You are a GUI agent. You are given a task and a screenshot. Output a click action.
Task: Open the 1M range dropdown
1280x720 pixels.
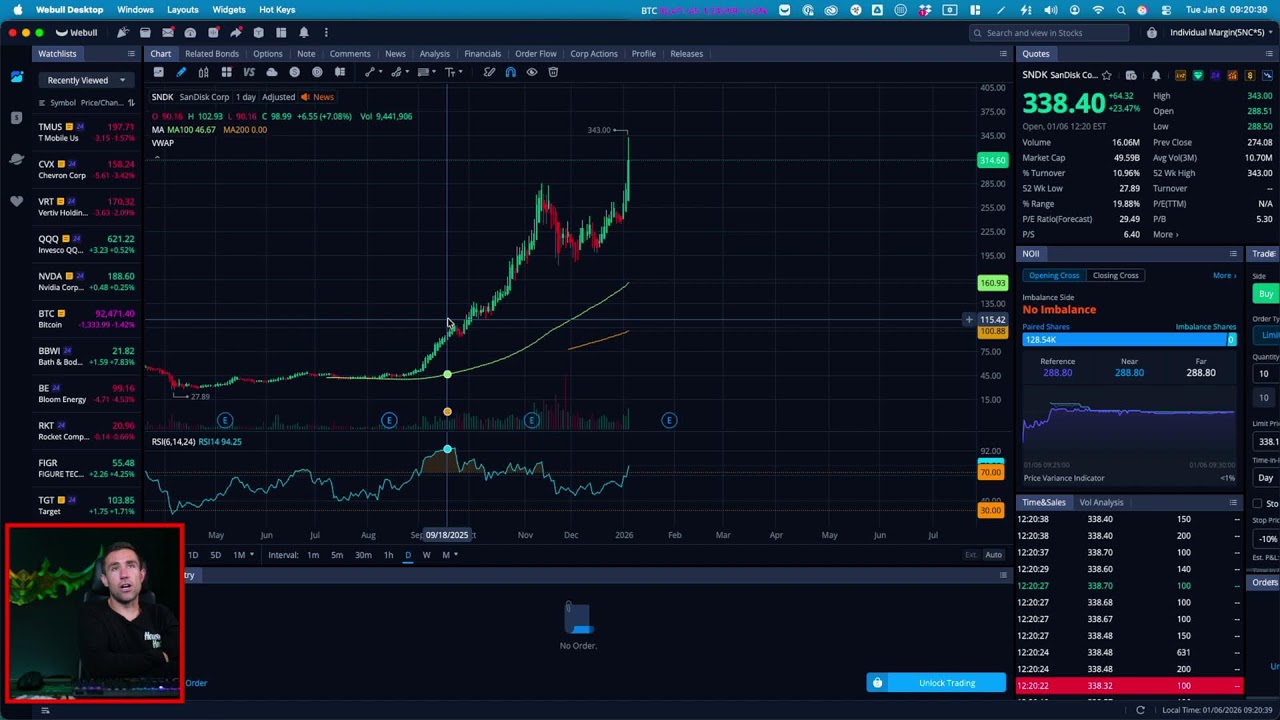242,555
